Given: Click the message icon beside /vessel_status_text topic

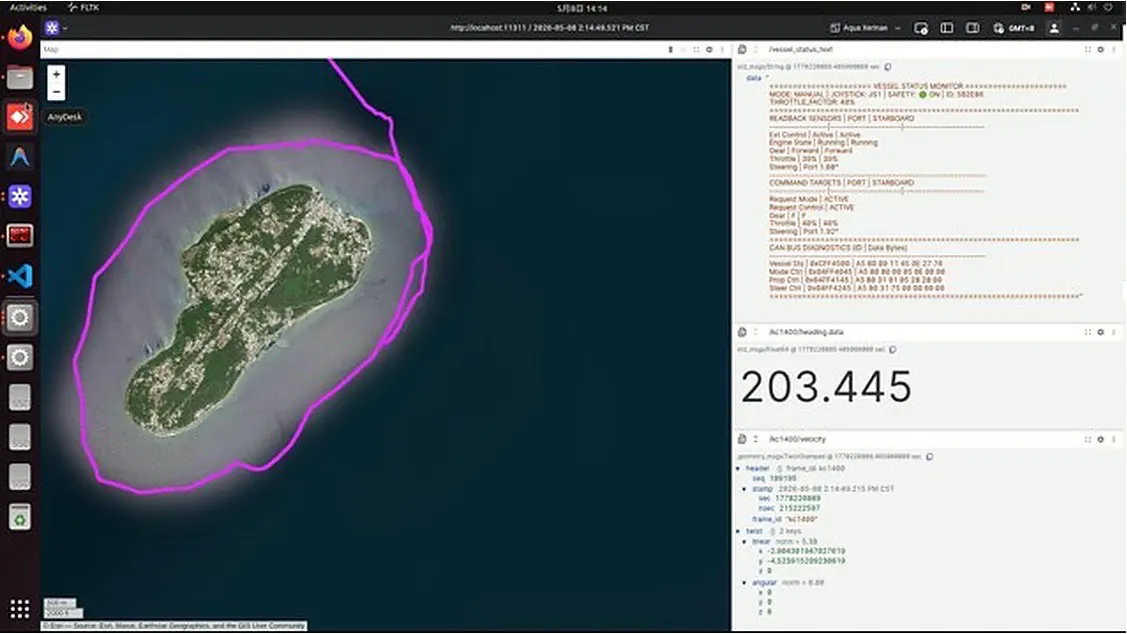Looking at the screenshot, I should point(742,50).
